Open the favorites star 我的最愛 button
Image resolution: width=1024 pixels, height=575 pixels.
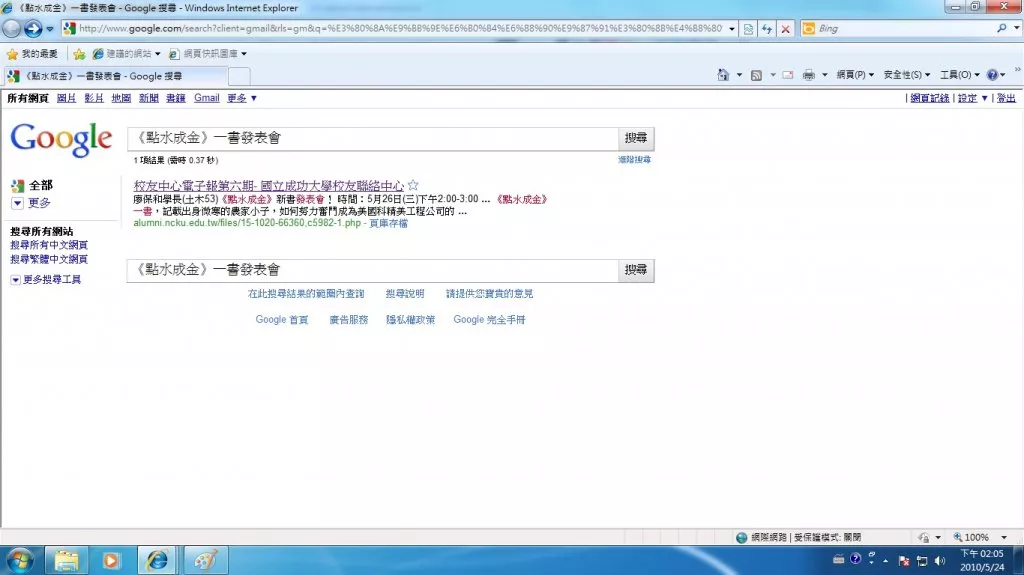[32, 54]
